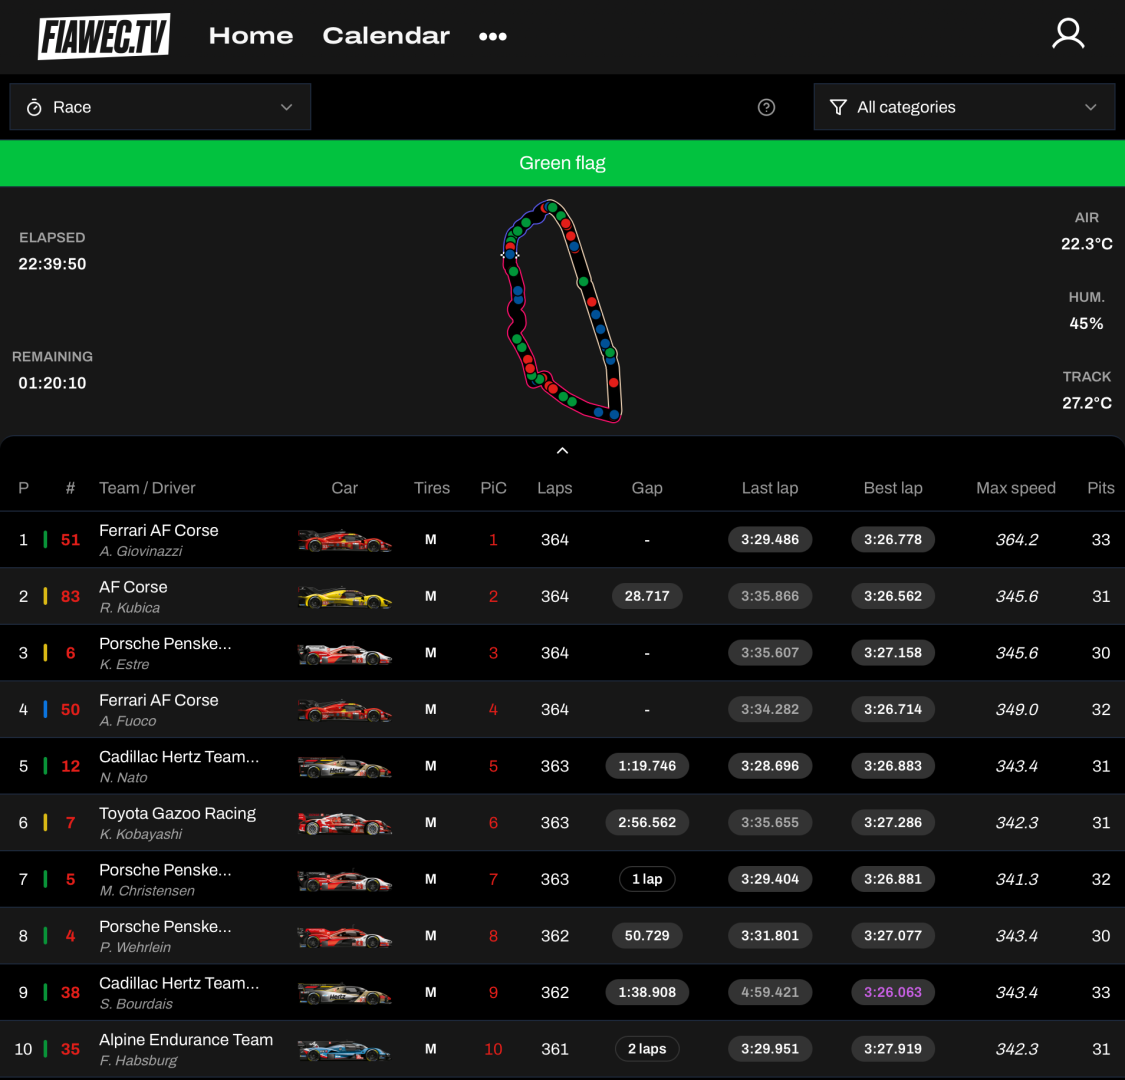Select the #7 Toyota Gazoo Racing car image
This screenshot has height=1080, width=1125.
(344, 824)
